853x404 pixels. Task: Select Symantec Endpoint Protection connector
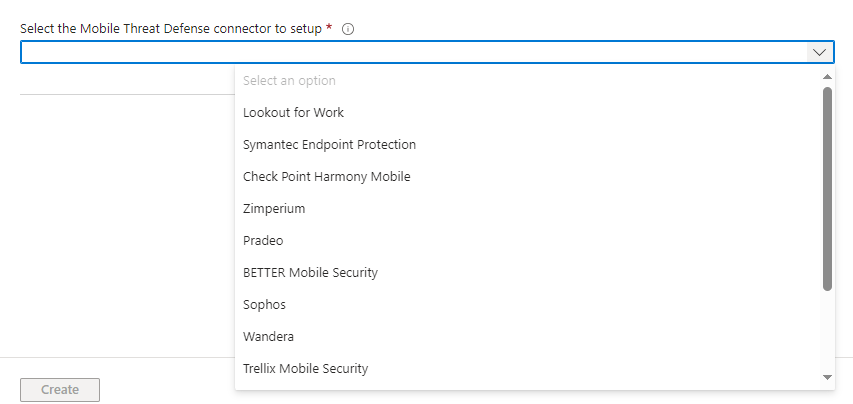[329, 144]
